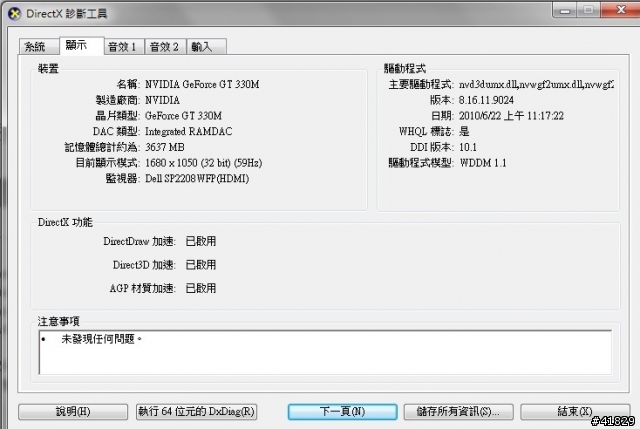Screen dimensions: 640x429
Task: Click the 驅動程式模型 label
Action: tap(421, 163)
